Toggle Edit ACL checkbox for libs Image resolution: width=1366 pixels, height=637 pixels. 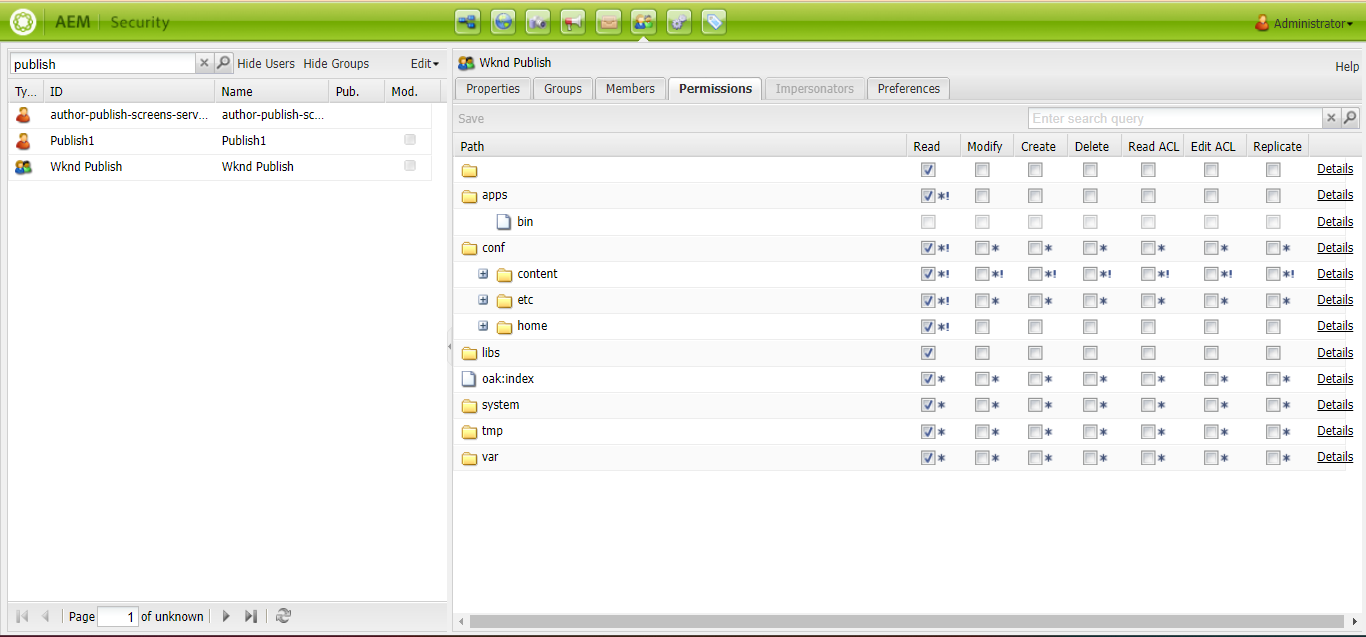click(1211, 353)
